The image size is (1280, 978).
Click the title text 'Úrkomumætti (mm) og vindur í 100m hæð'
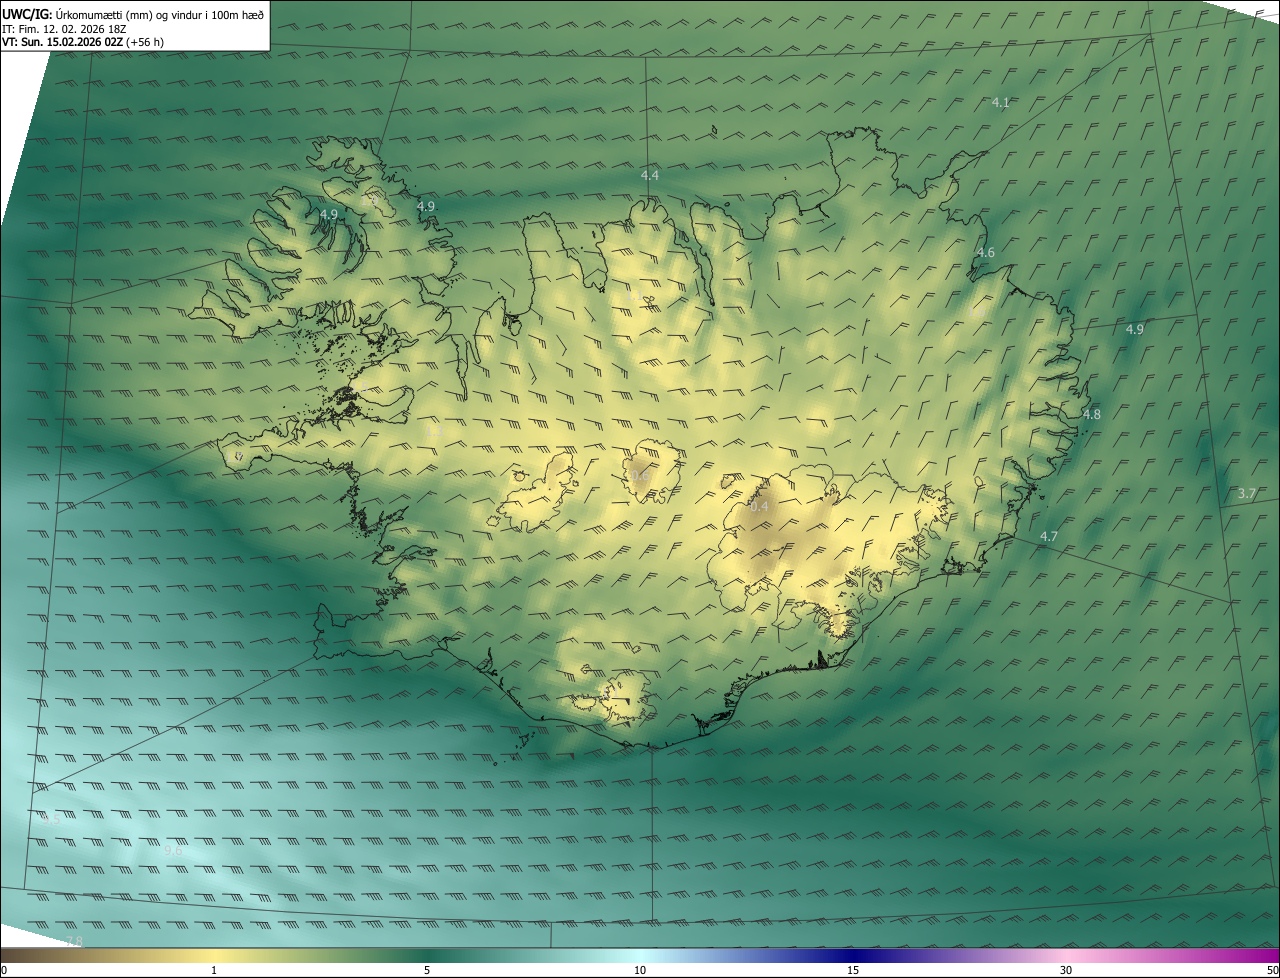[161, 14]
